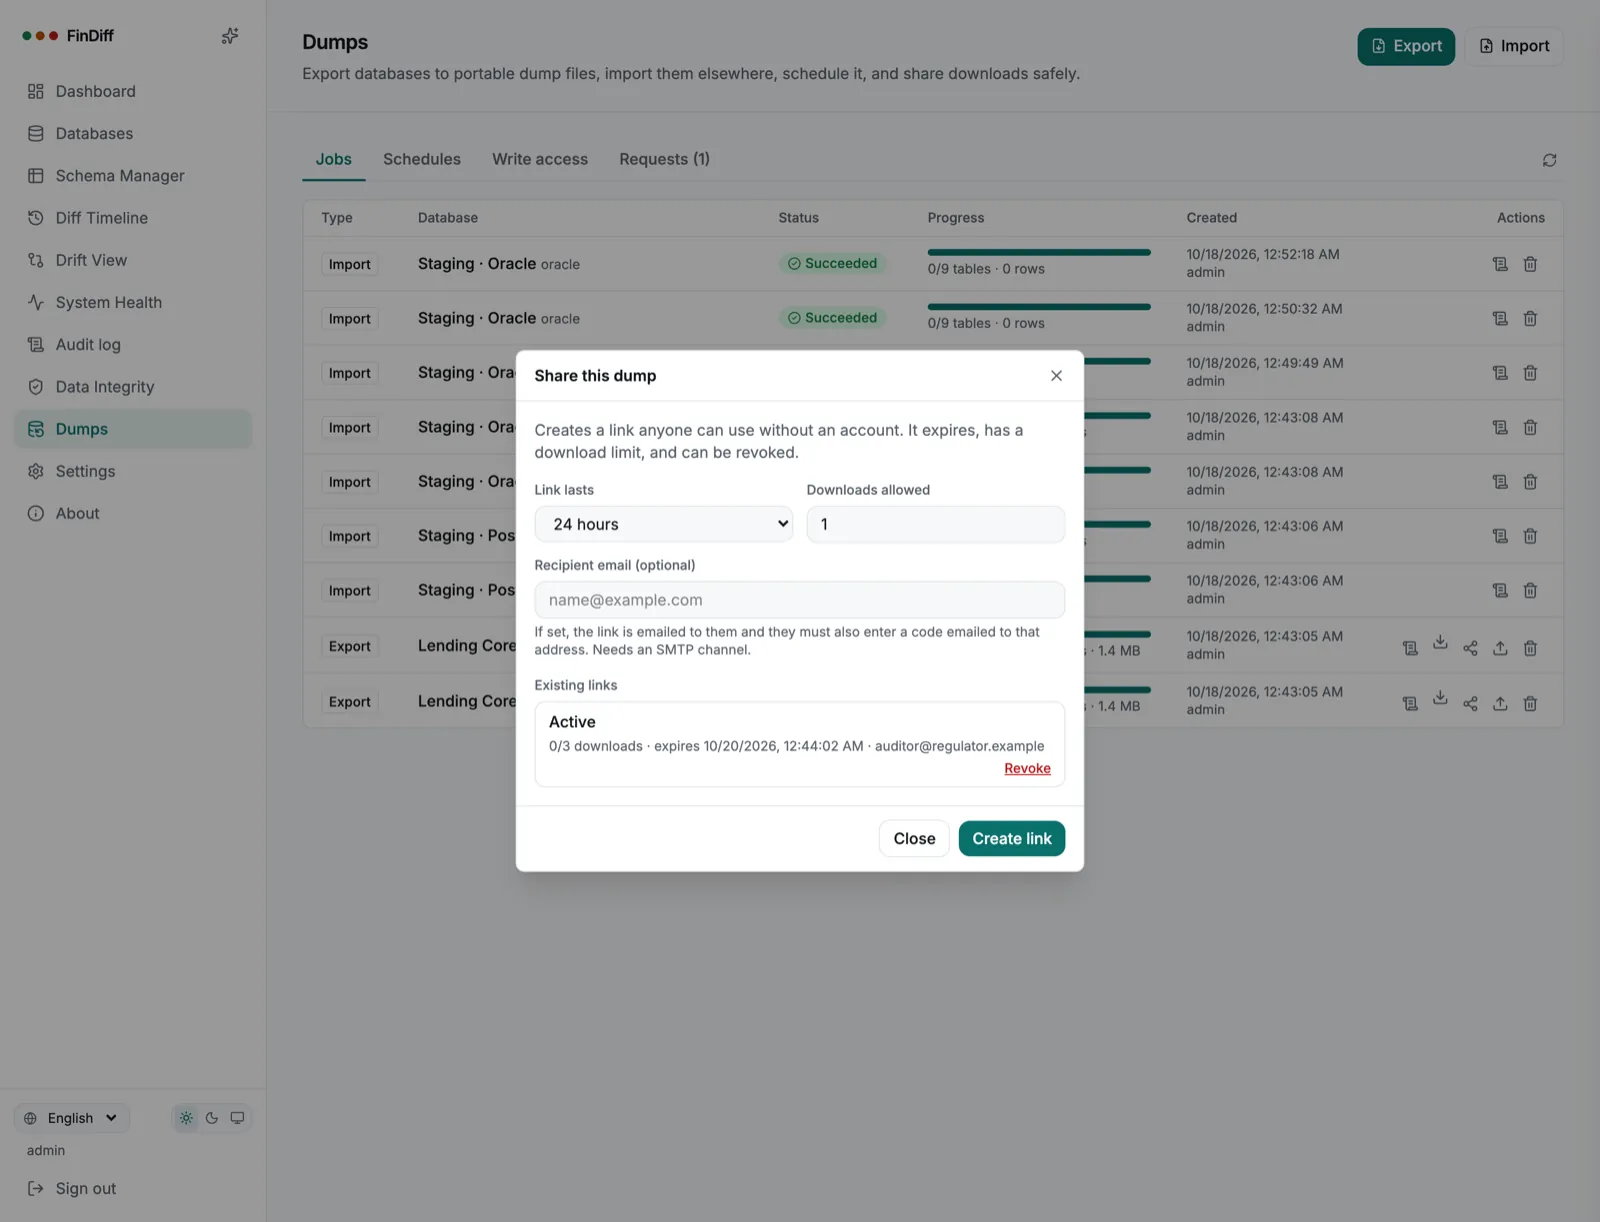Click the Downloads allowed field
This screenshot has width=1600, height=1222.
[935, 524]
